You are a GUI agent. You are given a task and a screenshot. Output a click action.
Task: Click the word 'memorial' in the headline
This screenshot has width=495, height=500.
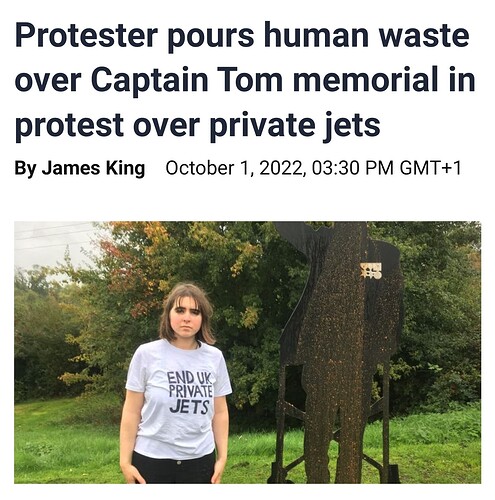pyautogui.click(x=365, y=80)
